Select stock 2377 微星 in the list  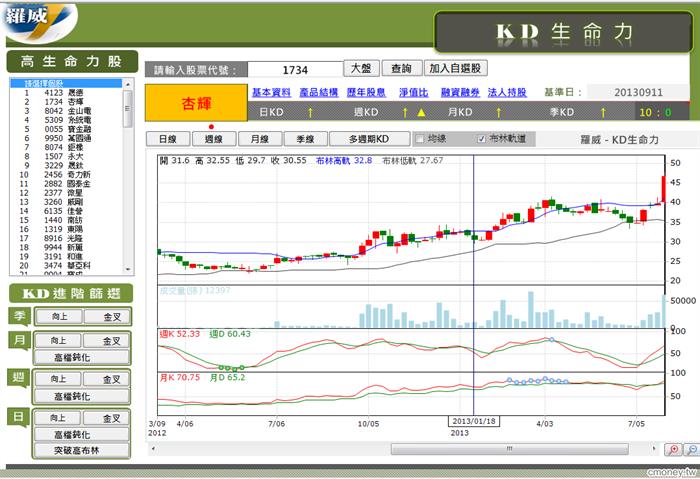point(66,193)
